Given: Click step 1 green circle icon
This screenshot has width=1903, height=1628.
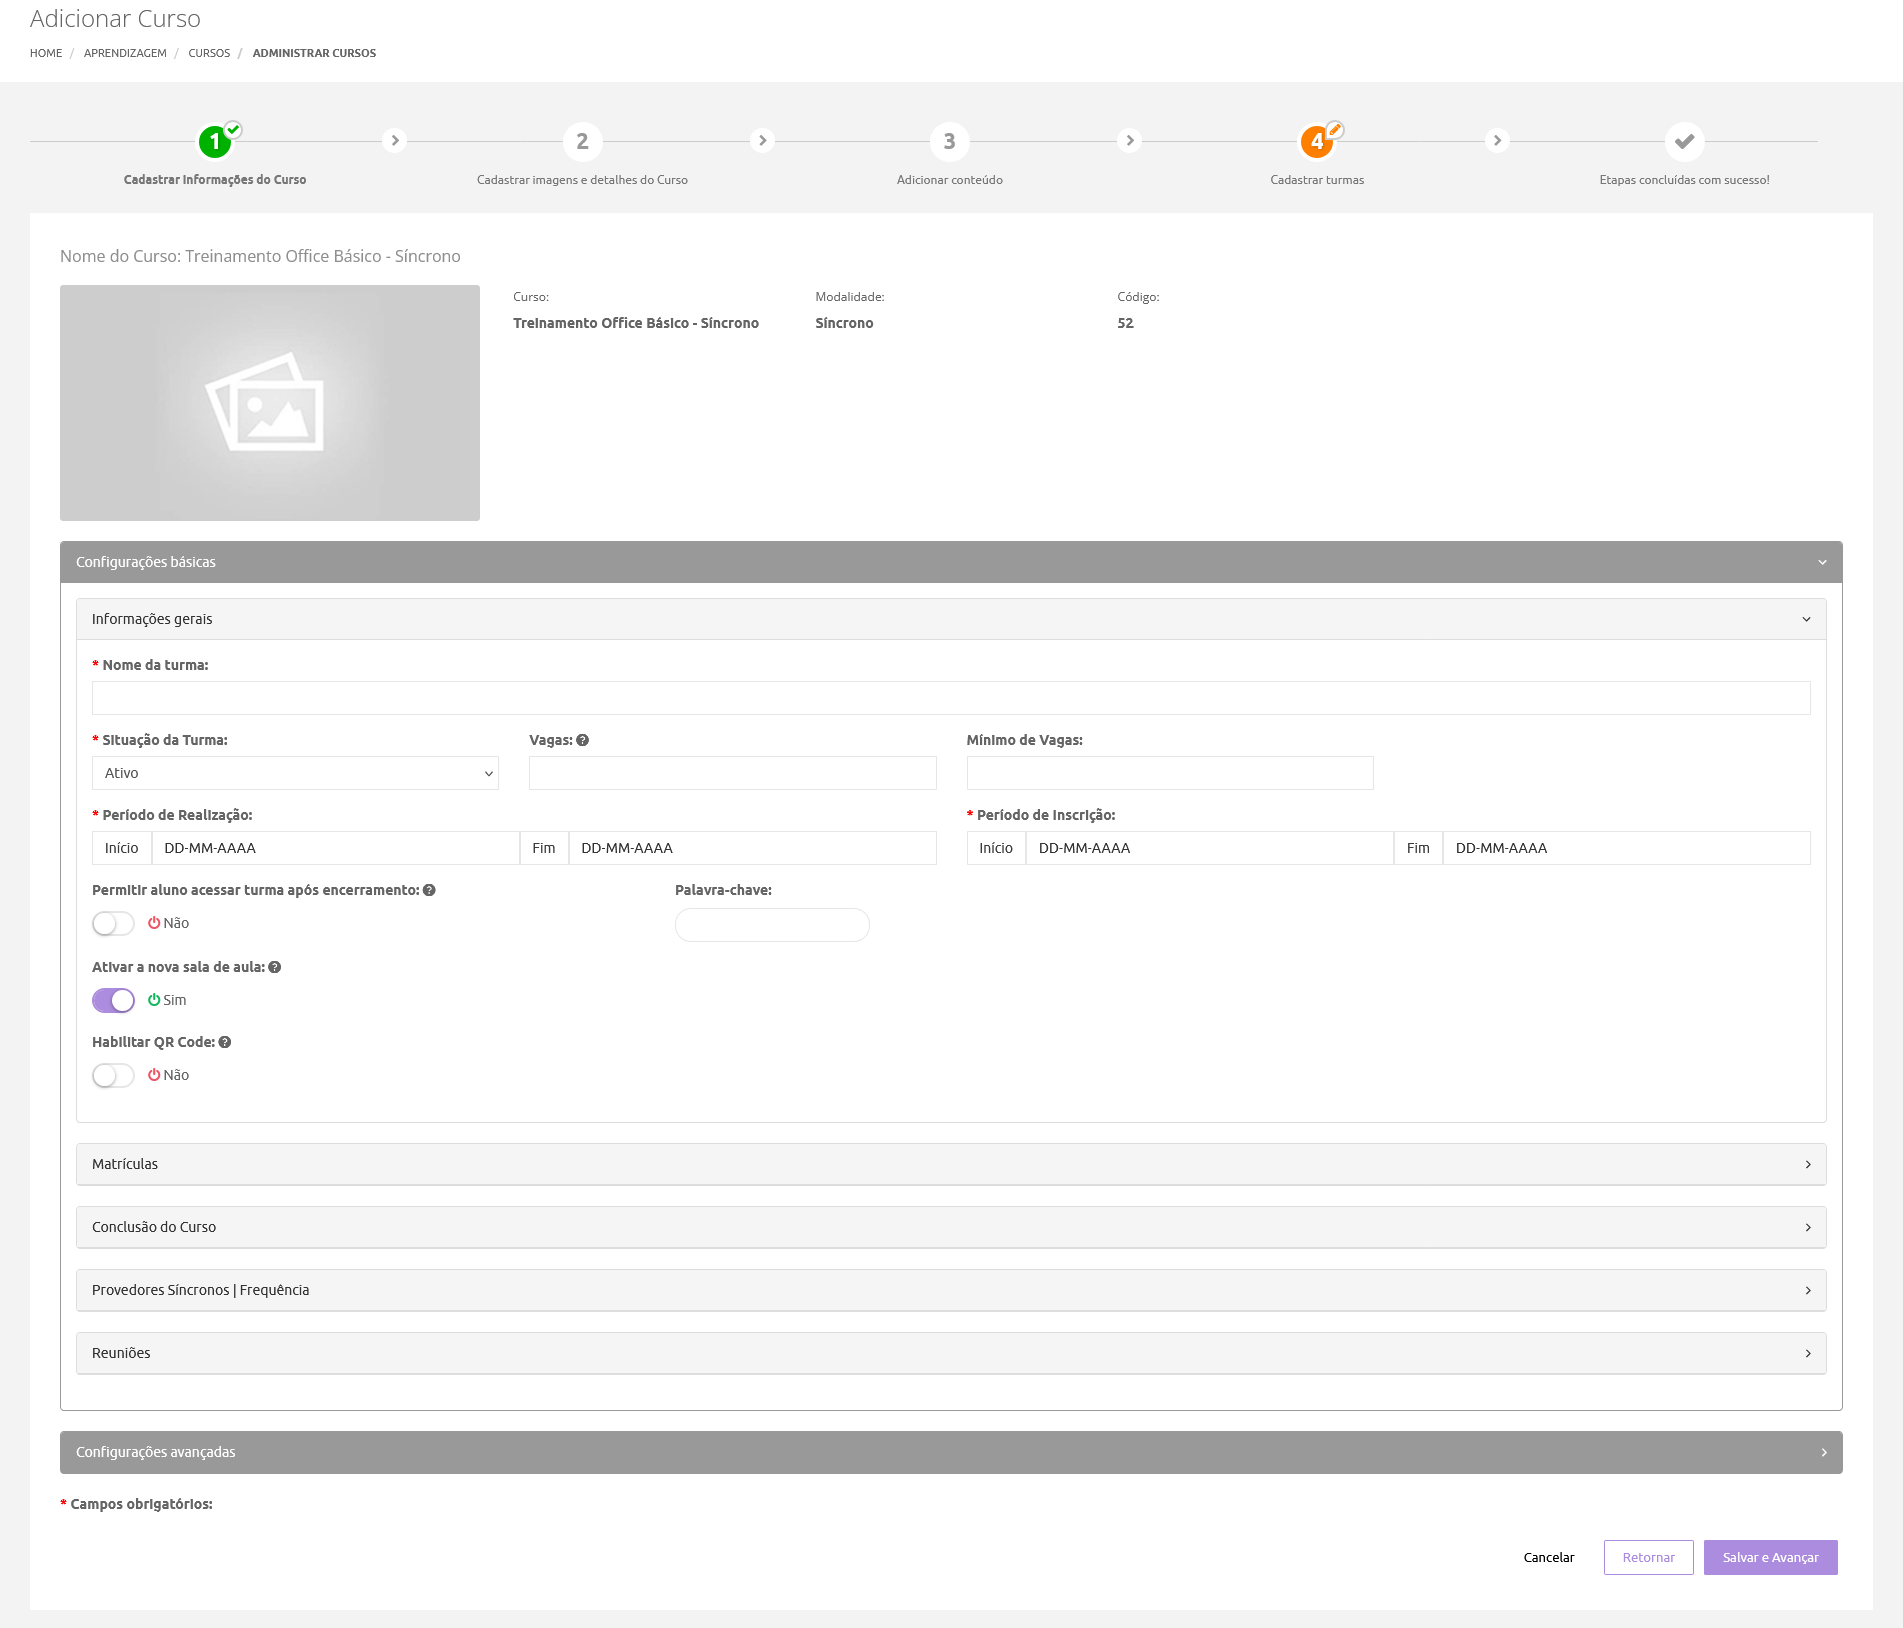Looking at the screenshot, I should [215, 142].
